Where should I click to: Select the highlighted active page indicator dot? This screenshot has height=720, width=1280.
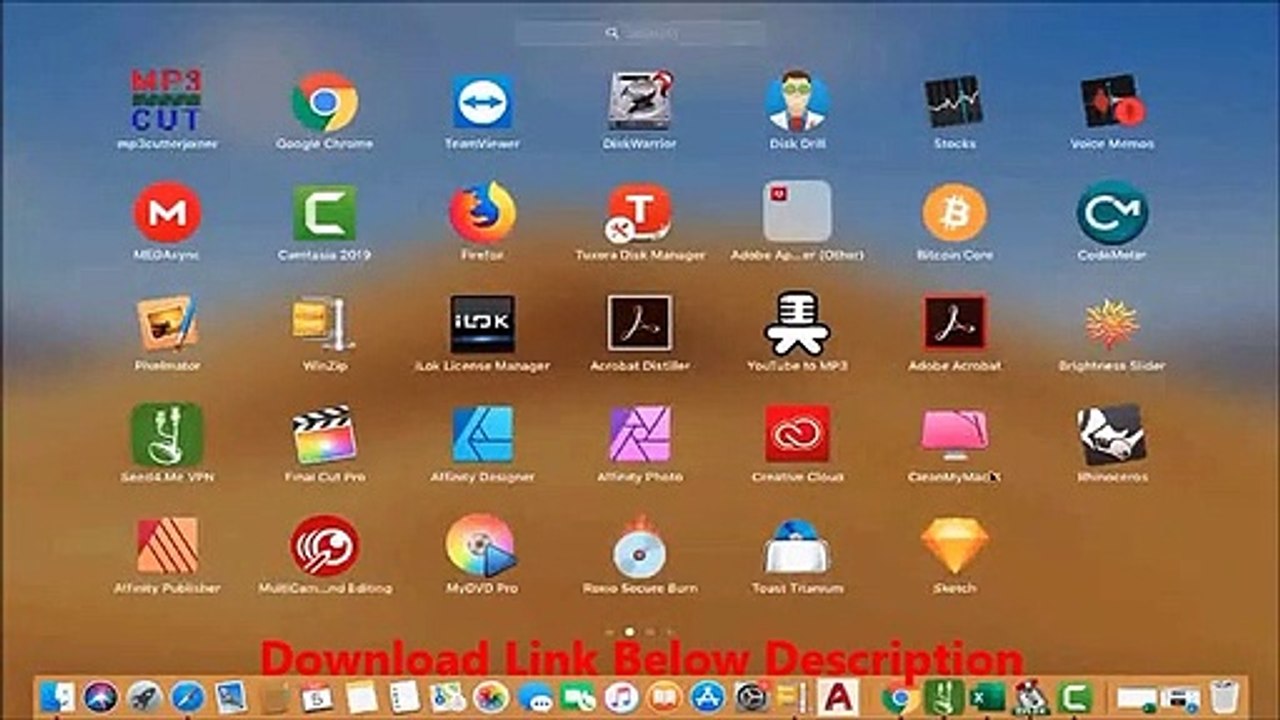[629, 632]
